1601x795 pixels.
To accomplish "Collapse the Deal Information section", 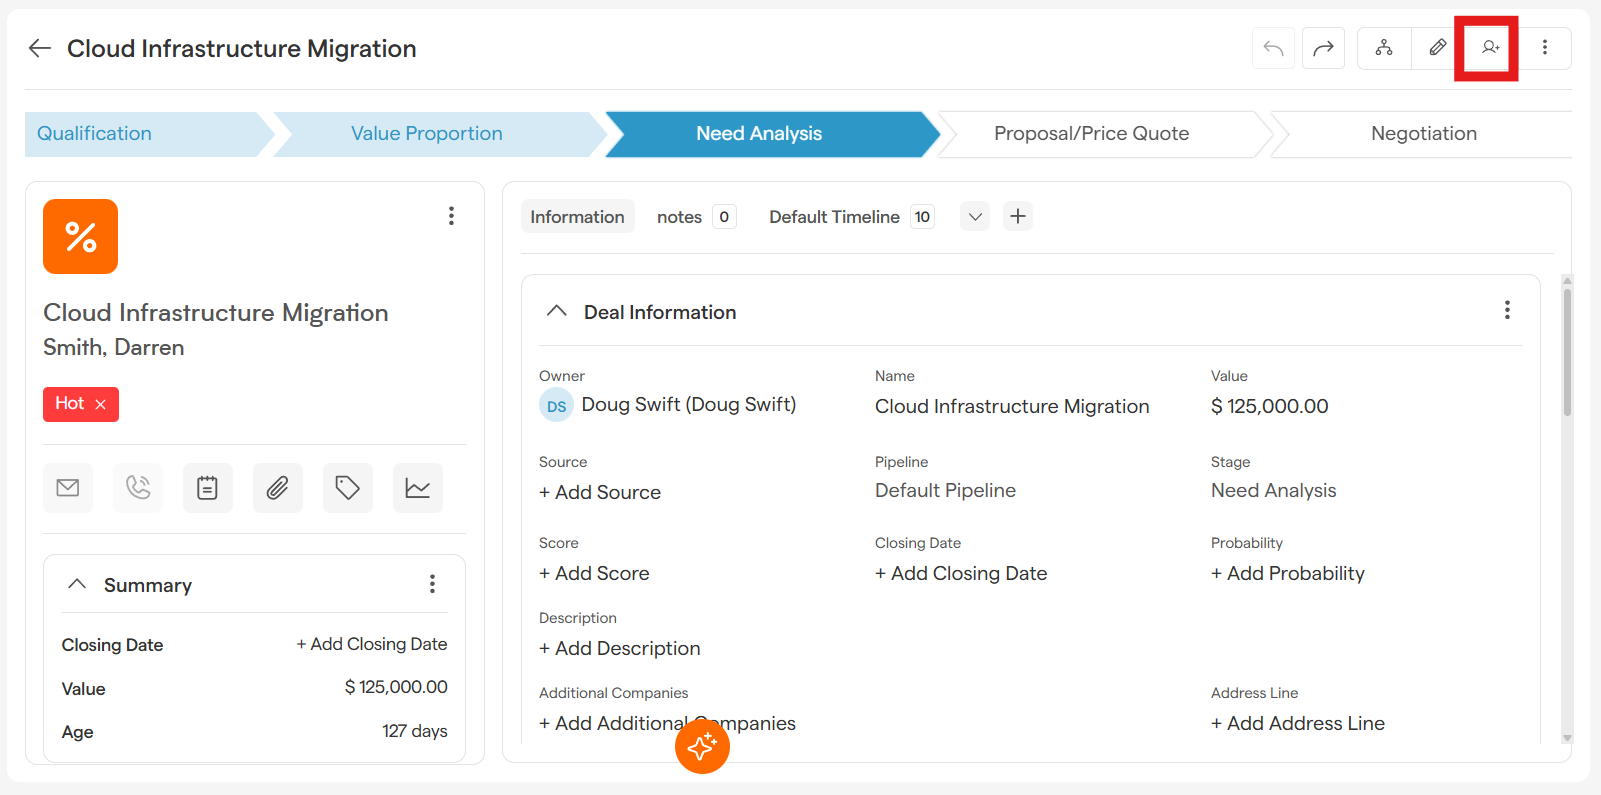I will coord(557,312).
